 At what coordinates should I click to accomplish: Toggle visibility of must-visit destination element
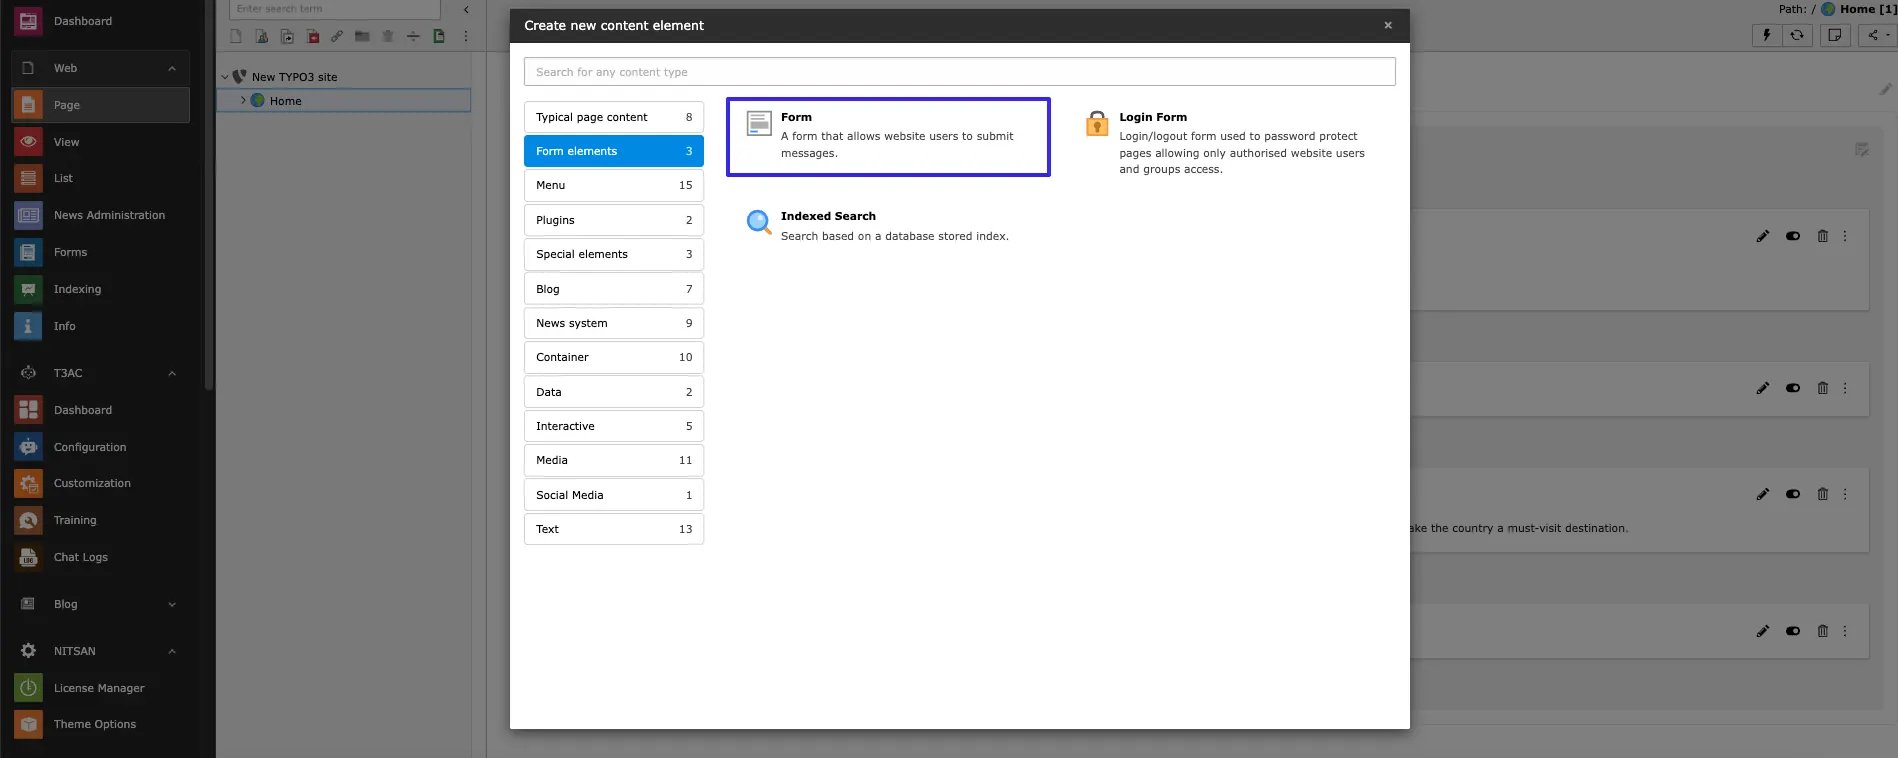pyautogui.click(x=1793, y=494)
